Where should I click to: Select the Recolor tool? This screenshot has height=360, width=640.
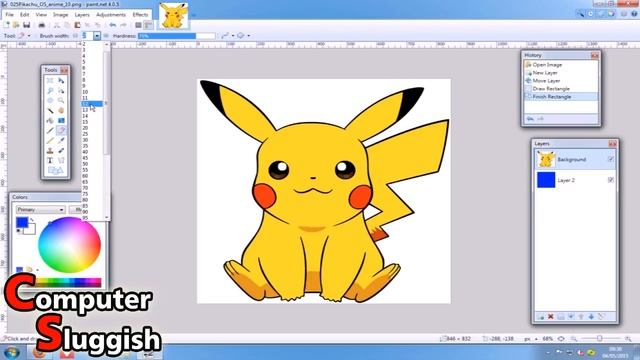tap(61, 151)
